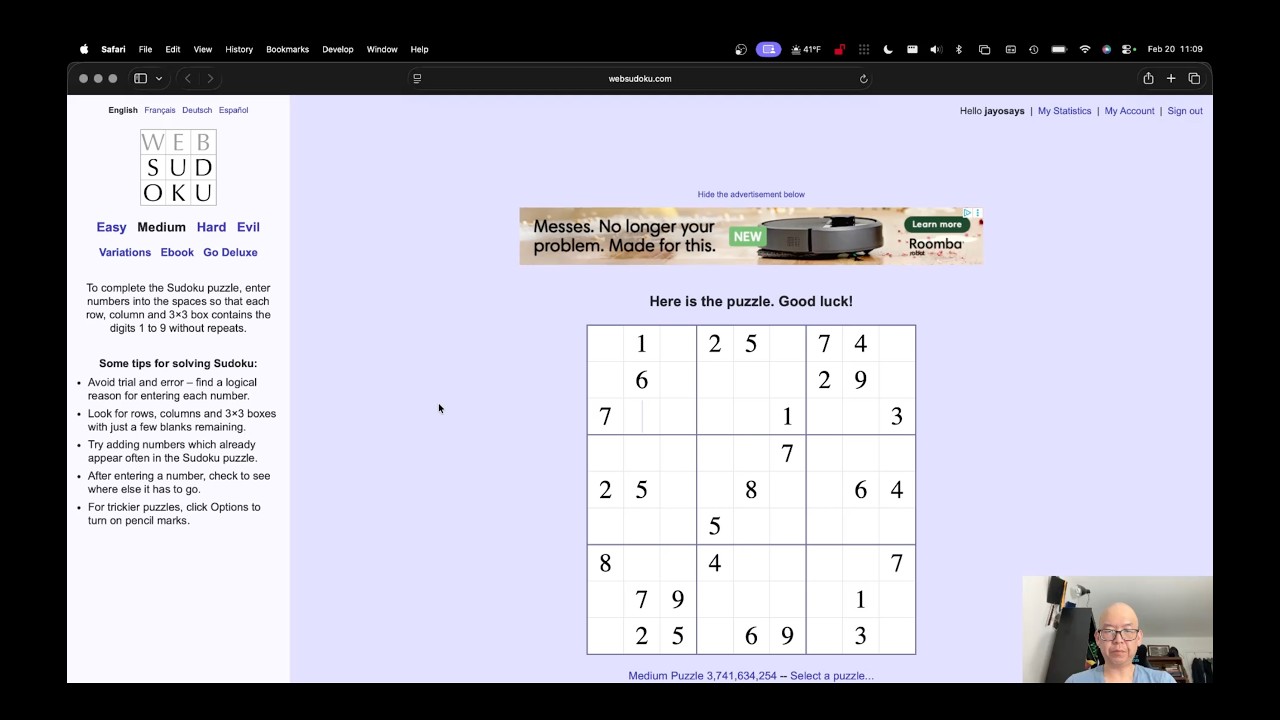Open the My Statistics link
1280x720 pixels.
(x=1064, y=111)
